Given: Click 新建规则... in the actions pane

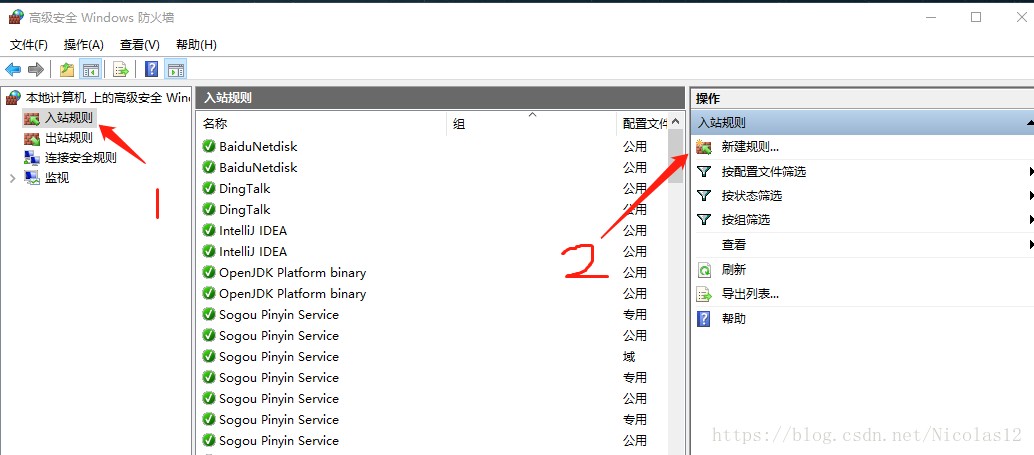Looking at the screenshot, I should pyautogui.click(x=750, y=147).
